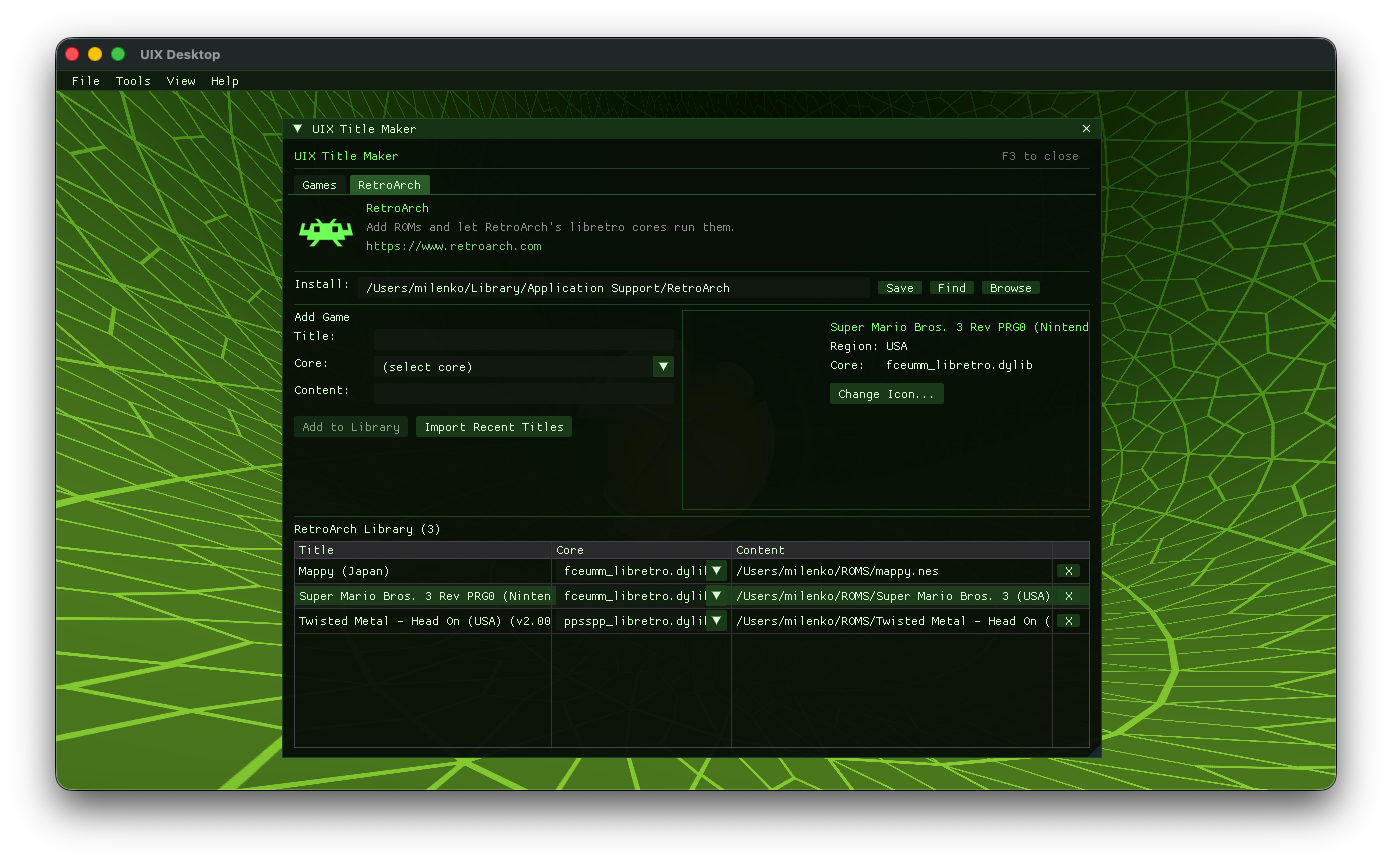This screenshot has height=864, width=1392.
Task: Click the Title column header
Action: (423, 550)
